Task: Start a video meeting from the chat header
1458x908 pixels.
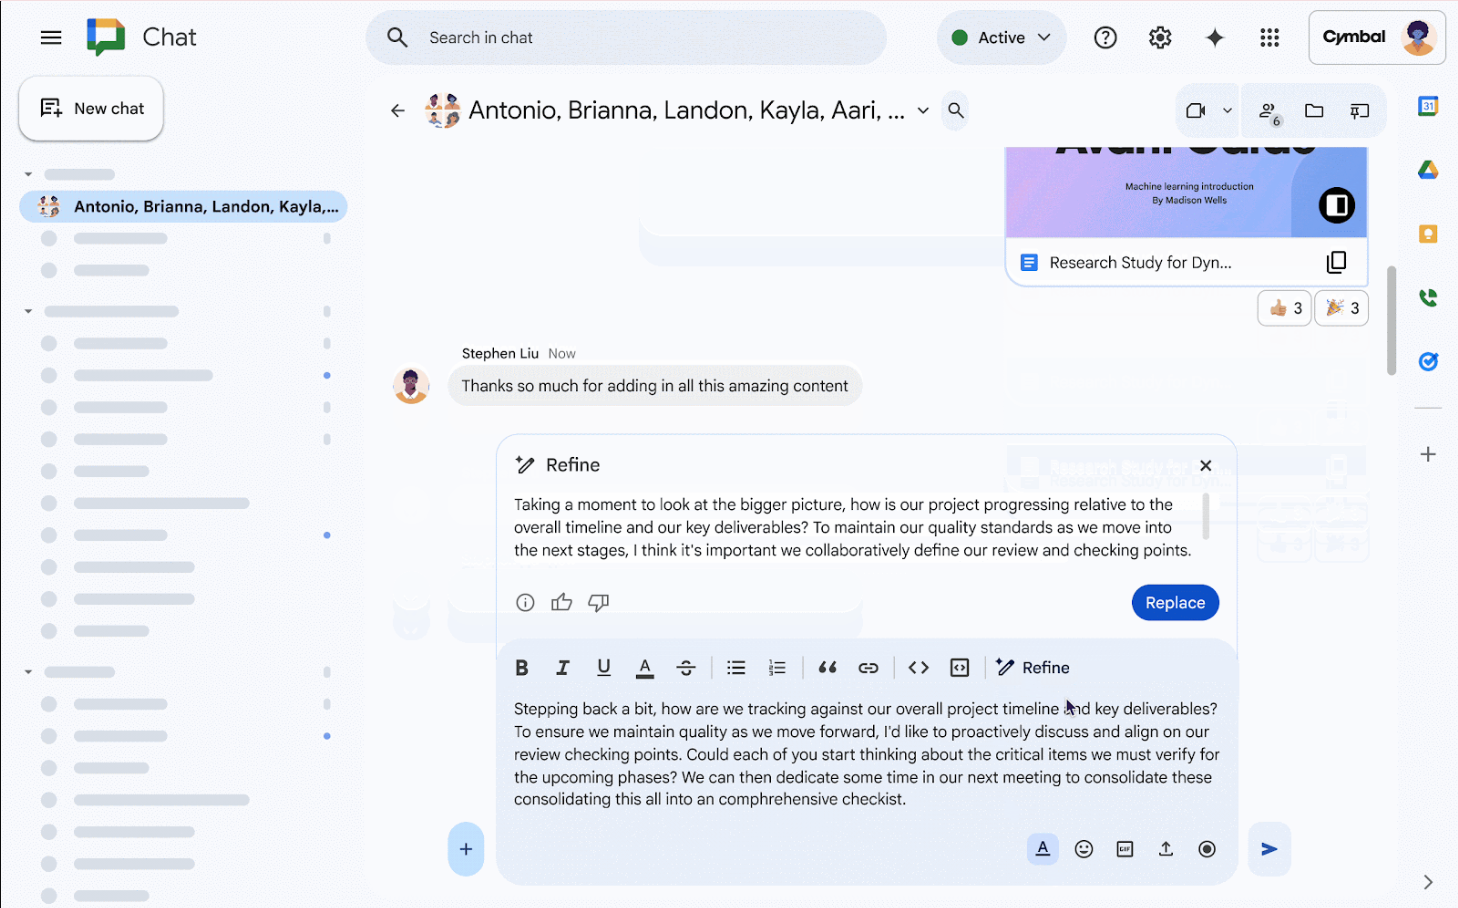Action: (1200, 110)
